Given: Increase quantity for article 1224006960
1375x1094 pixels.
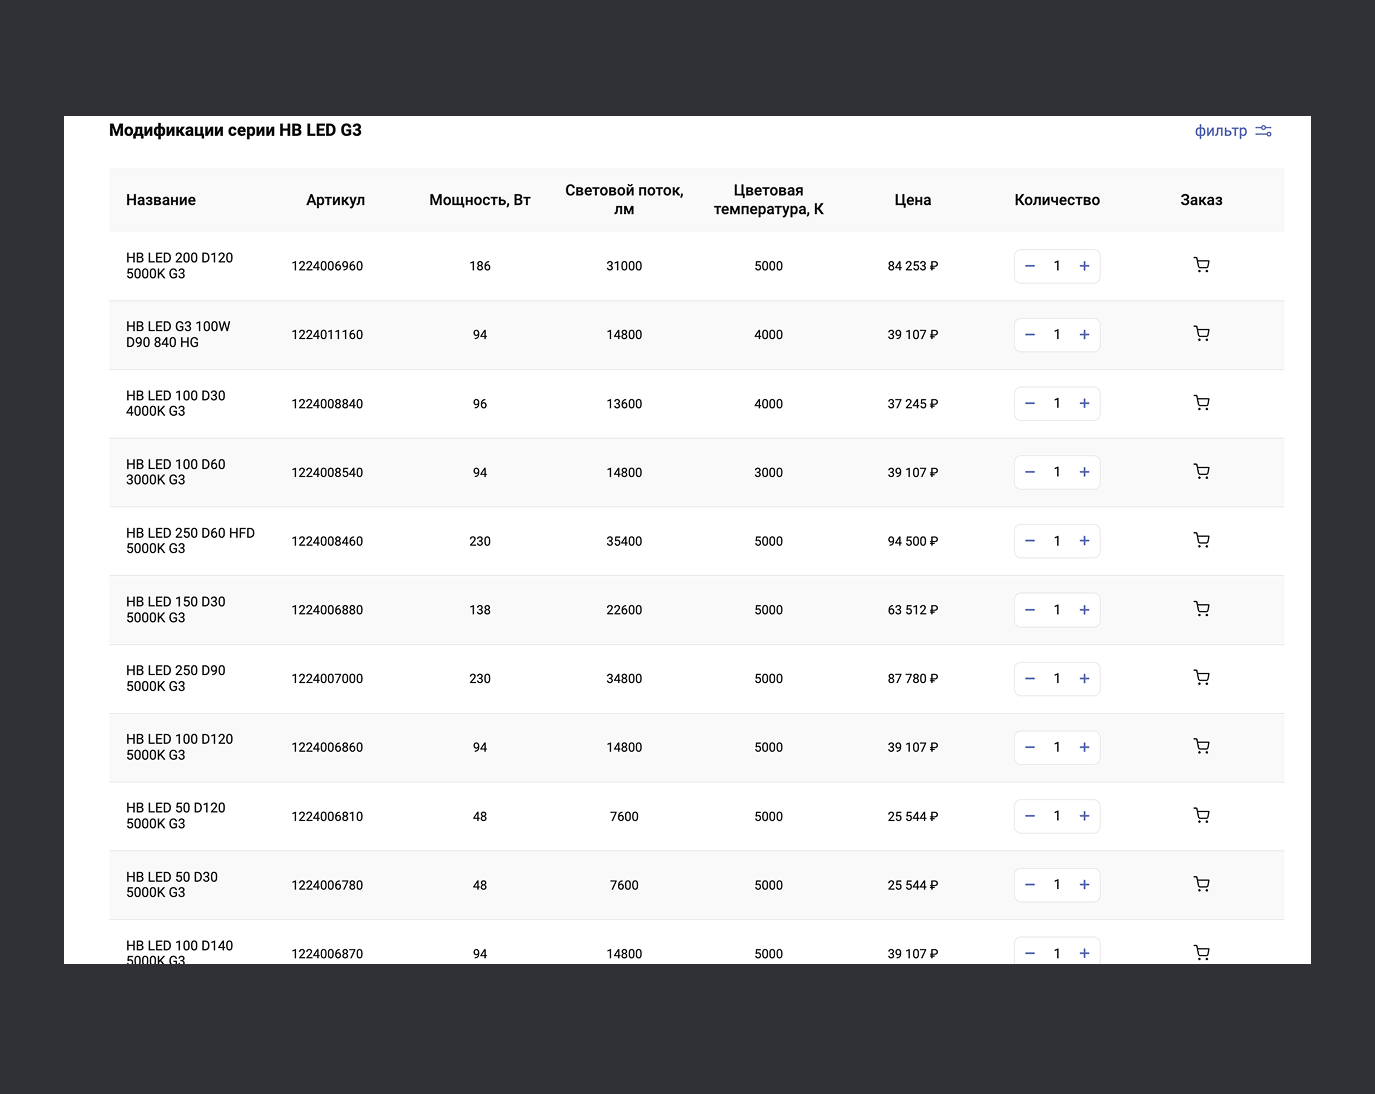Looking at the screenshot, I should 1084,266.
